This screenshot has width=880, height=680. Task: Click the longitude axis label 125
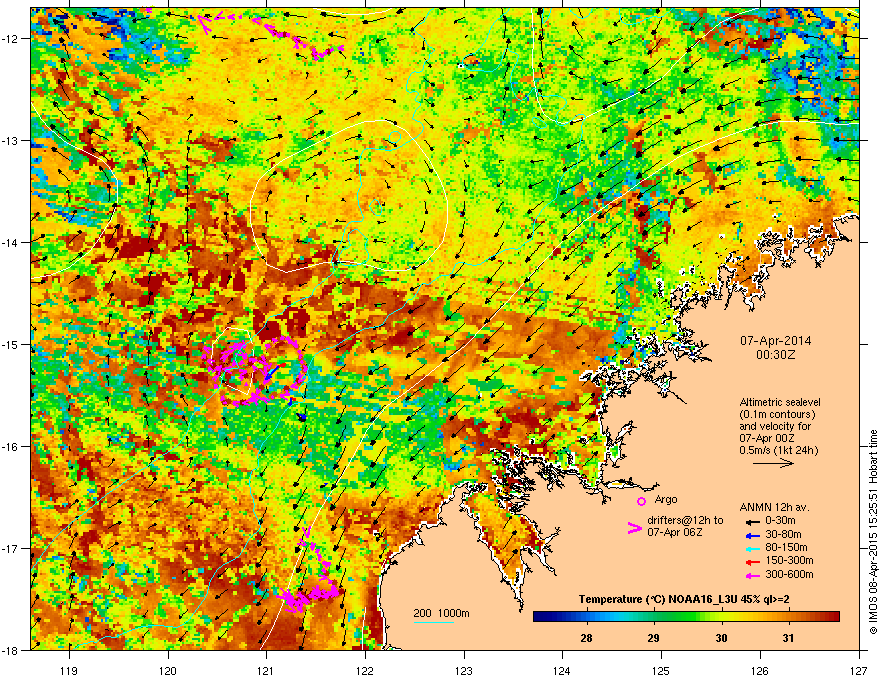click(x=661, y=670)
